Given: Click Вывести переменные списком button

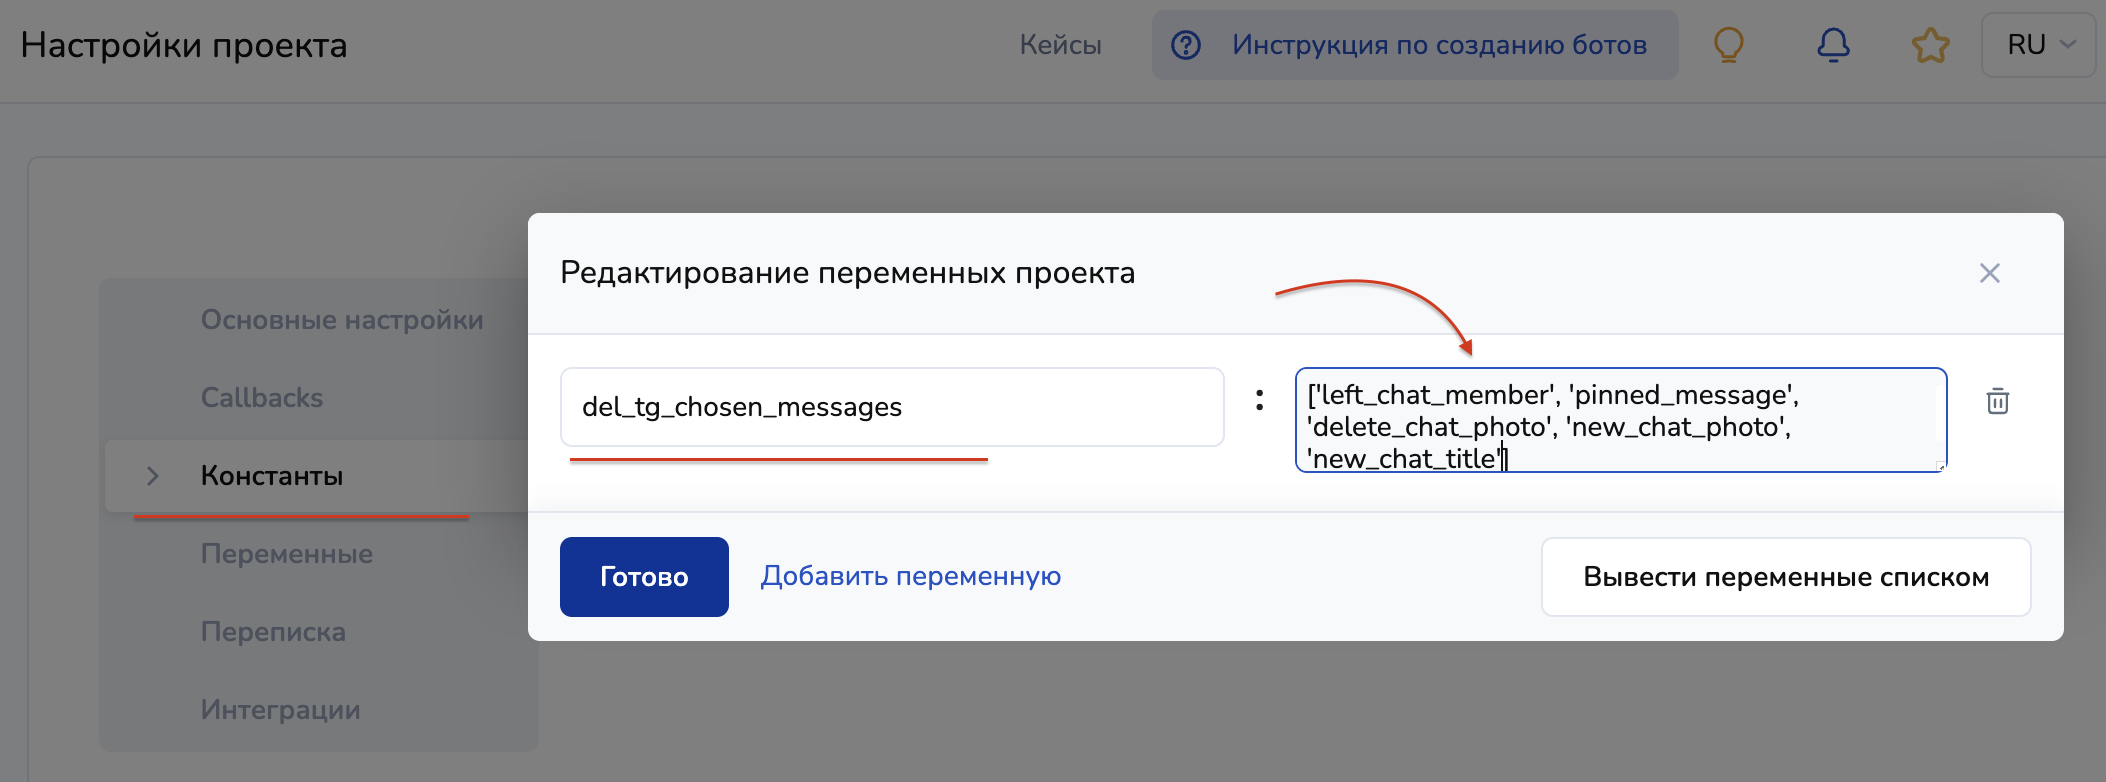Looking at the screenshot, I should (1785, 577).
